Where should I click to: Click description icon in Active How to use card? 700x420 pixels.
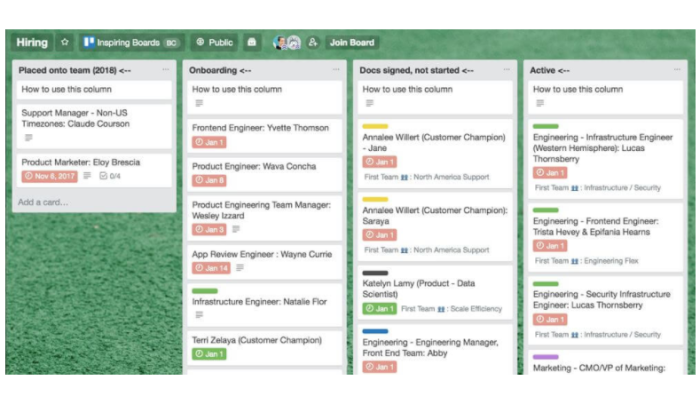540,103
